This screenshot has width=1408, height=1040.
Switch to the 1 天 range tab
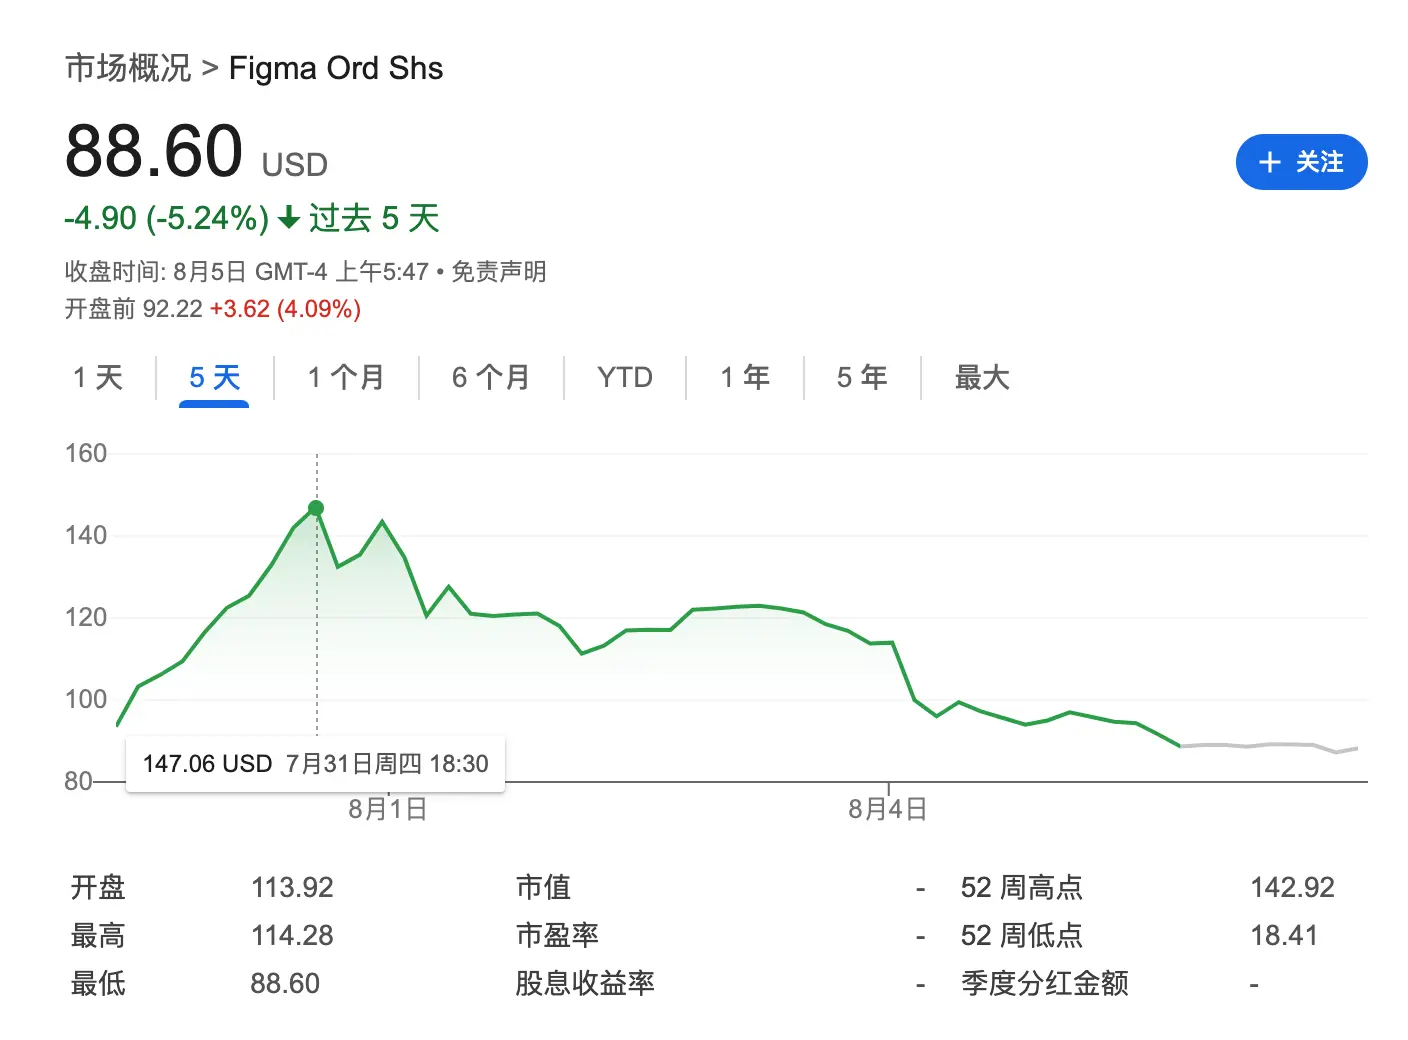pyautogui.click(x=97, y=378)
